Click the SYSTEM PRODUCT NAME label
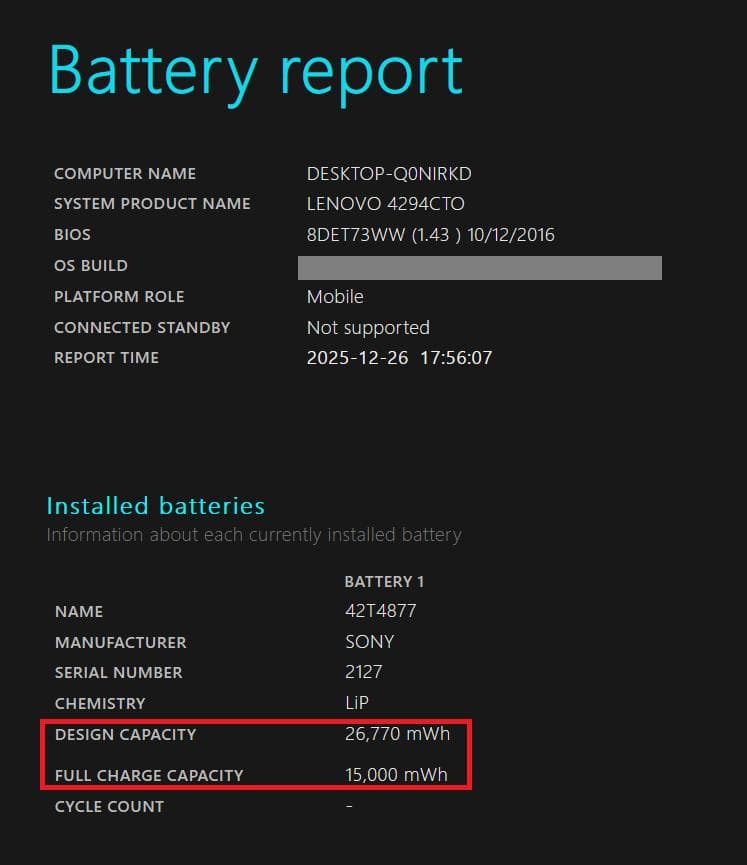This screenshot has height=865, width=747. (152, 204)
